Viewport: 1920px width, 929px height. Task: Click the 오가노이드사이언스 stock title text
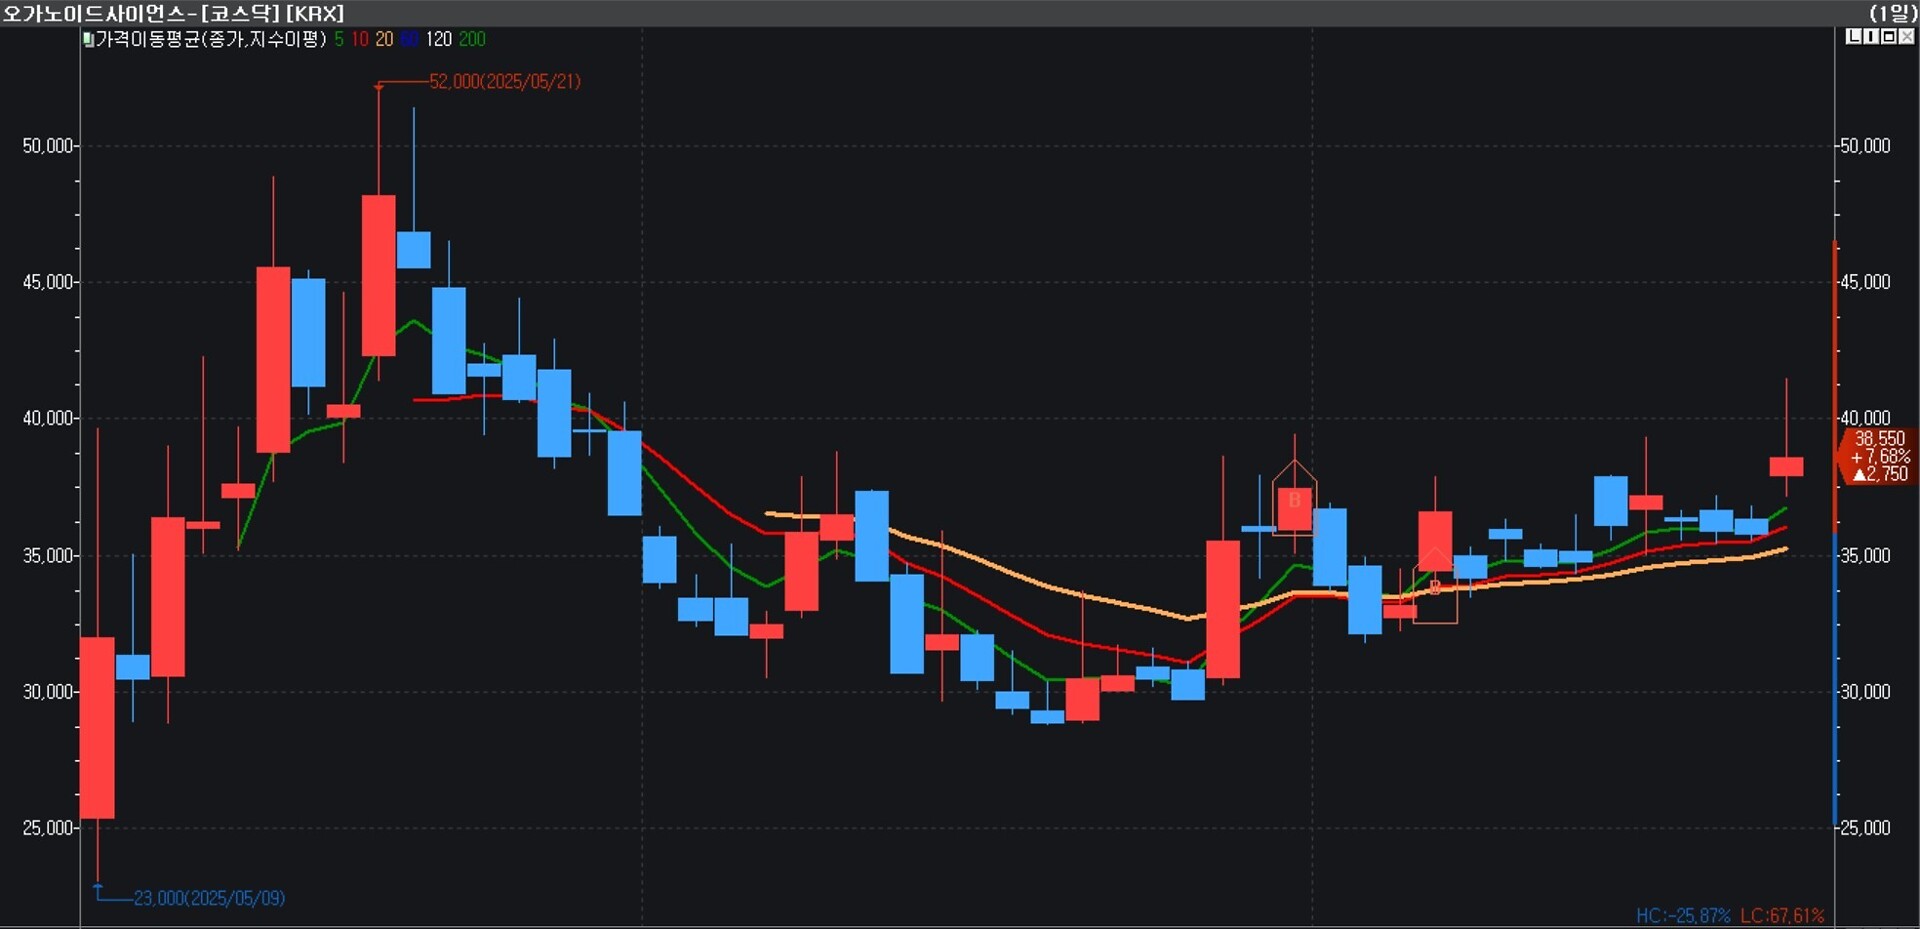click(x=94, y=13)
